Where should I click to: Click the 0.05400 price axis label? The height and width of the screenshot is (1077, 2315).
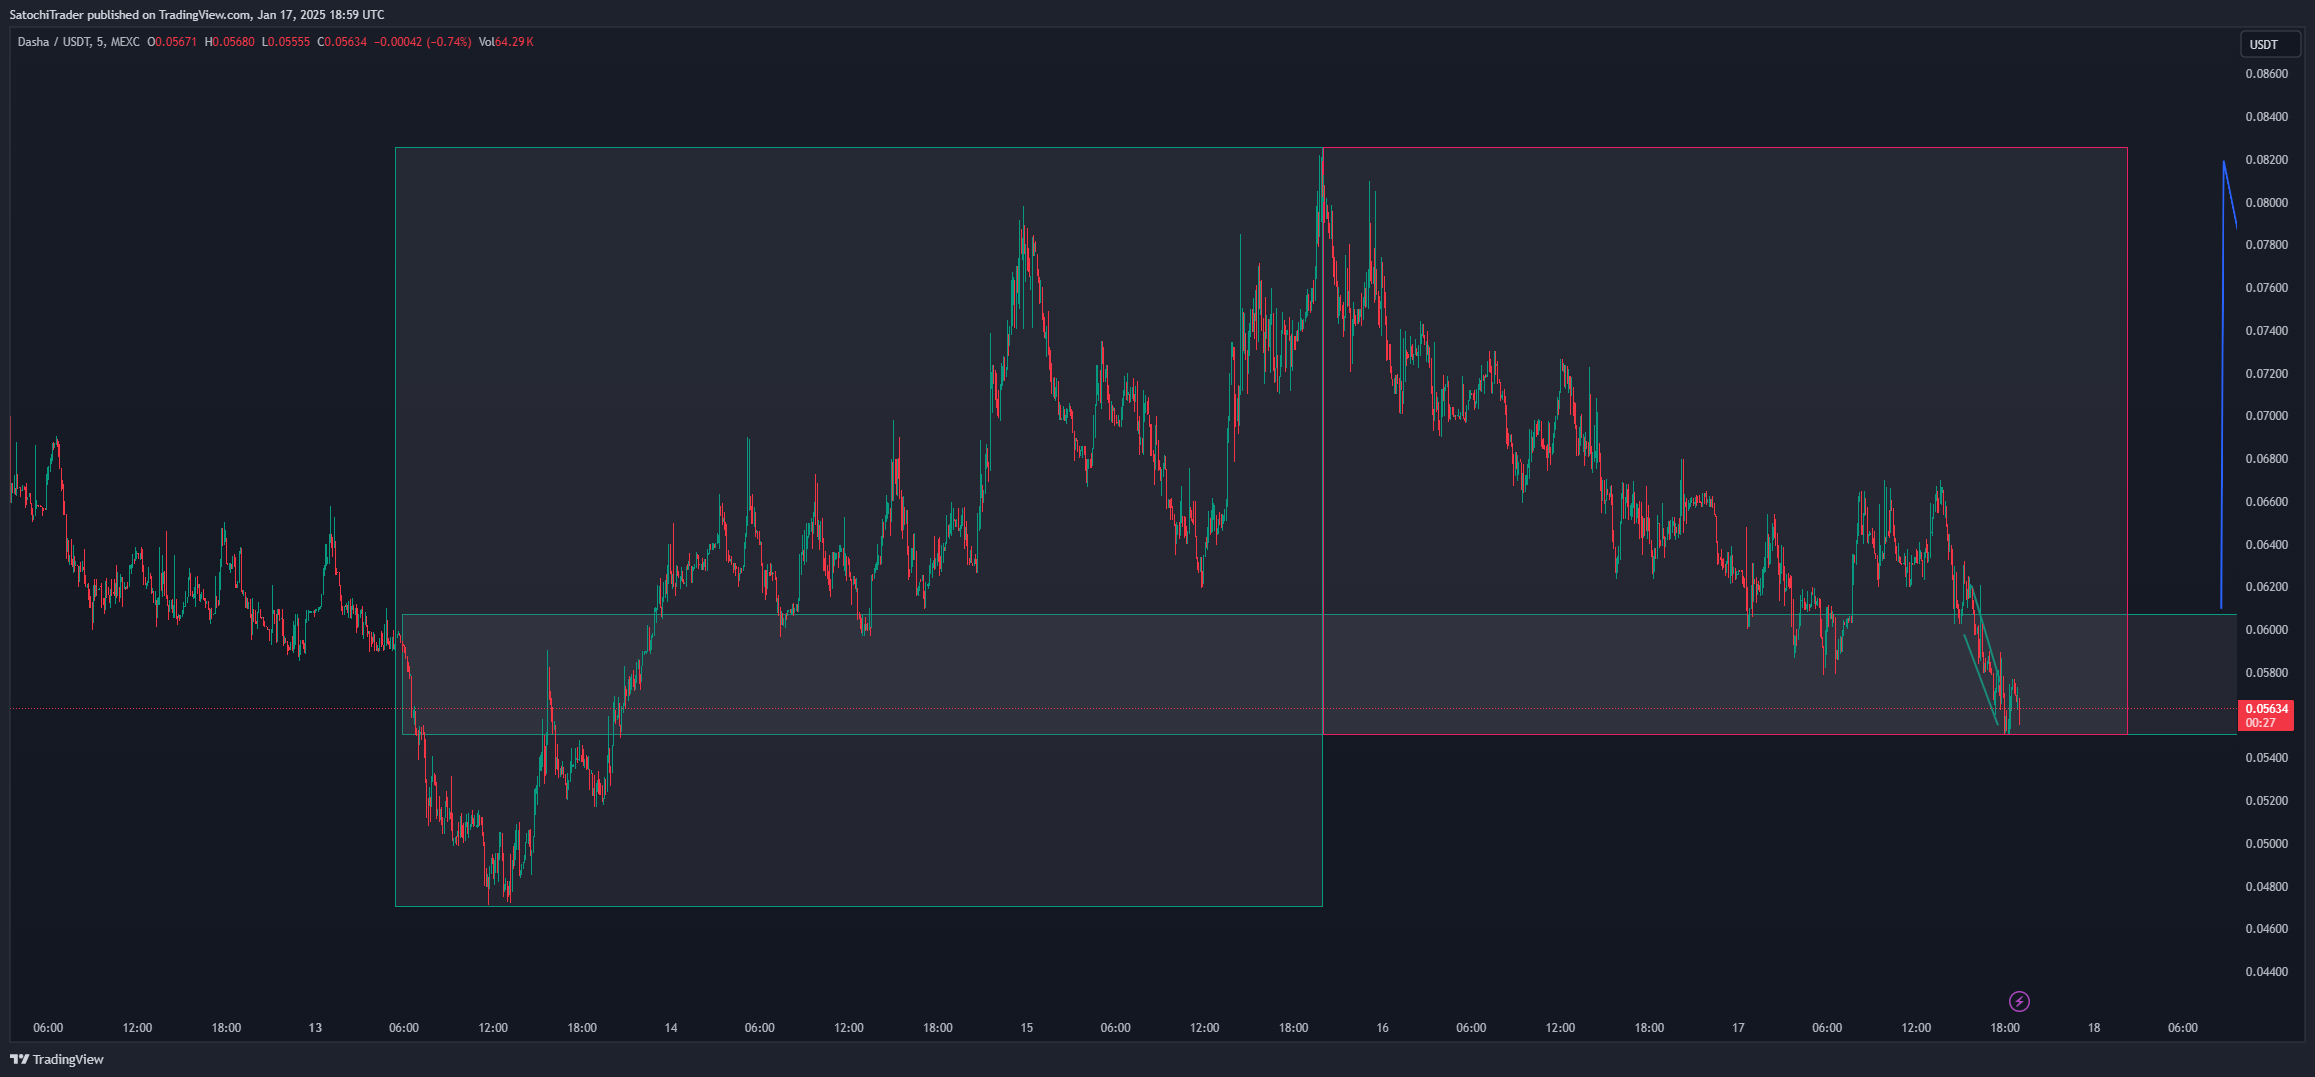[x=2266, y=758]
